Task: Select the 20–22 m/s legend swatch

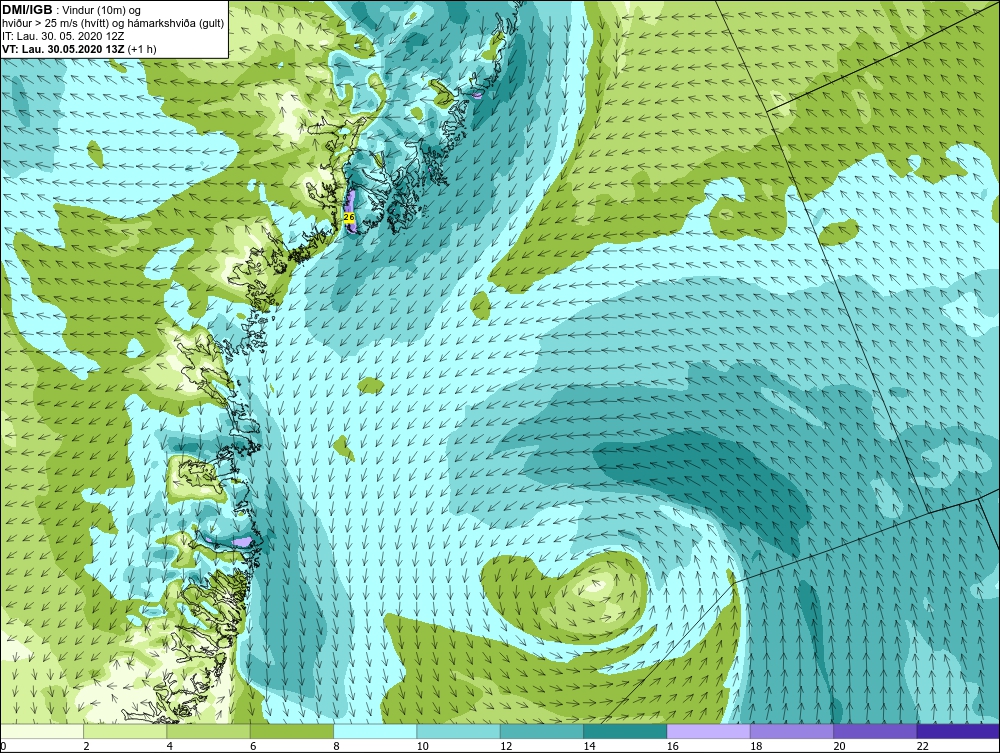Action: pos(875,731)
